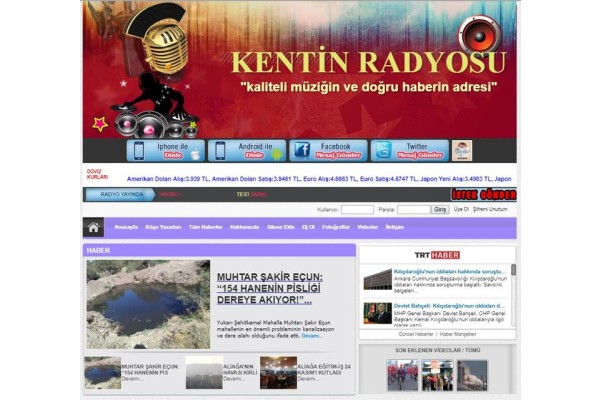Open small pond thumbnail in news strip
This screenshot has width=600, height=400.
tap(103, 373)
